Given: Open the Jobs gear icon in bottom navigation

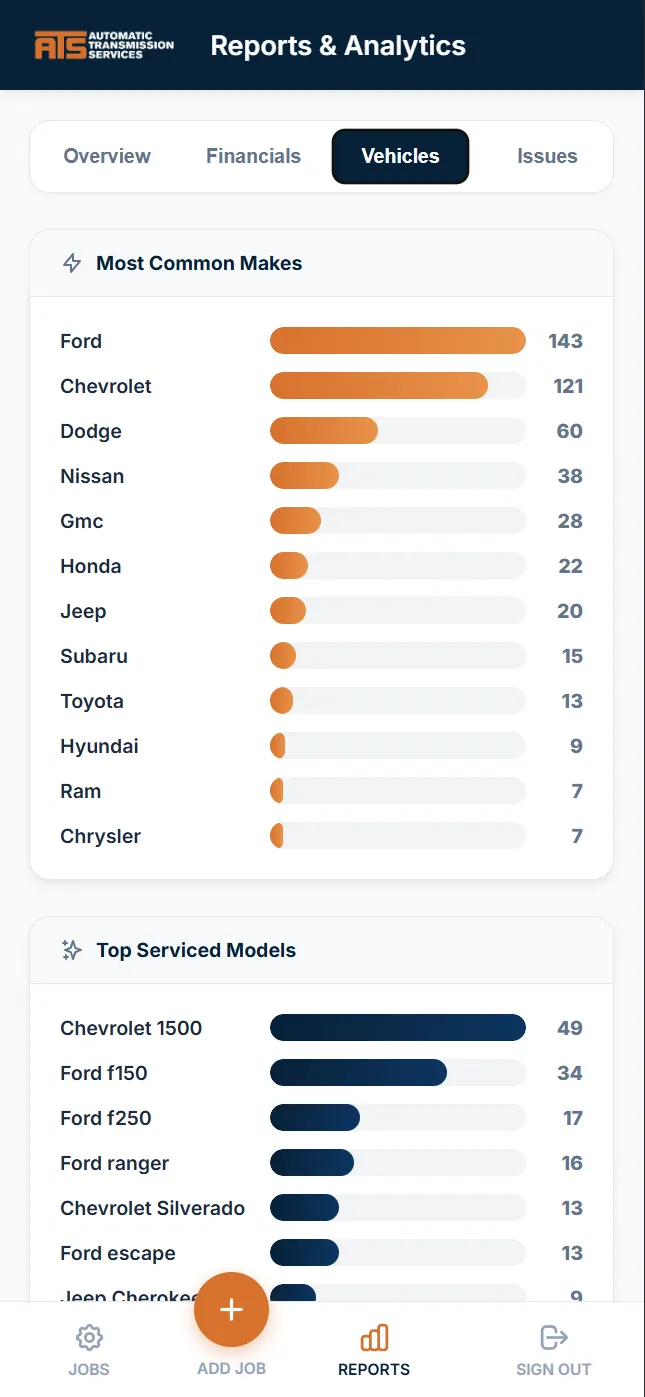Looking at the screenshot, I should (x=89, y=1337).
